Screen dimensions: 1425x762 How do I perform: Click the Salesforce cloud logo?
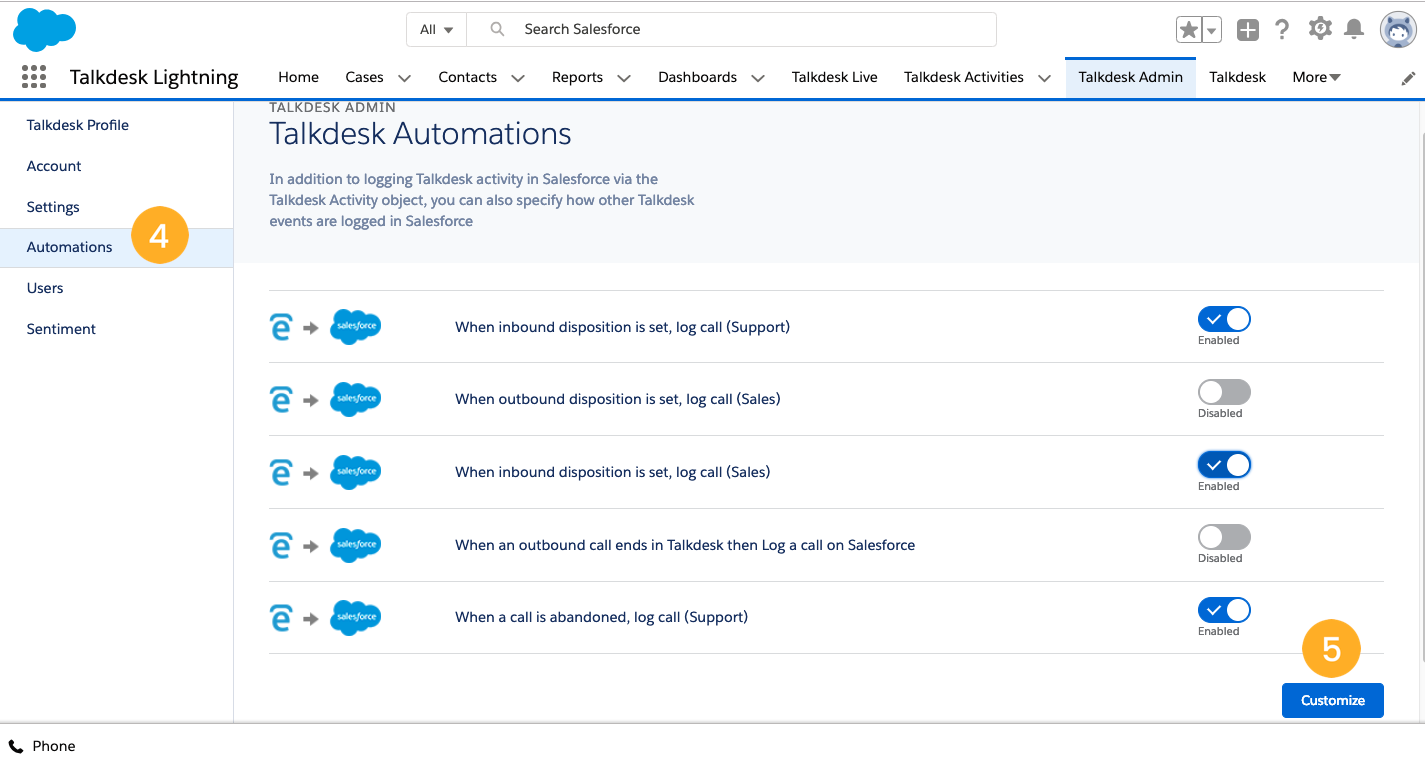(x=44, y=29)
